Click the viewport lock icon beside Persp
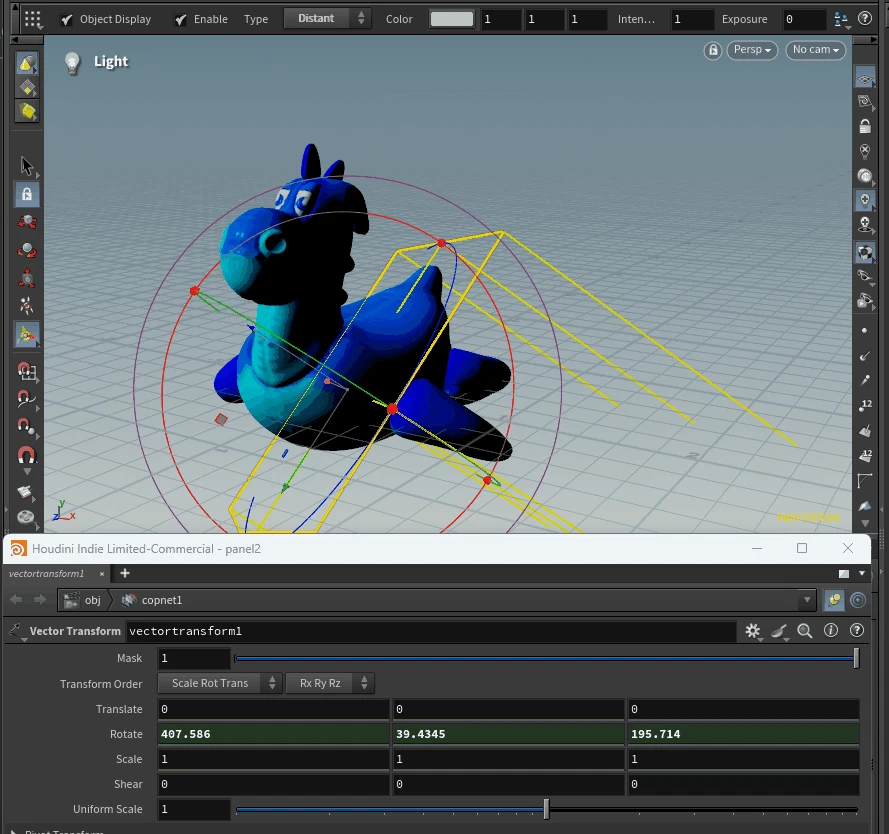The image size is (889, 834). click(713, 50)
